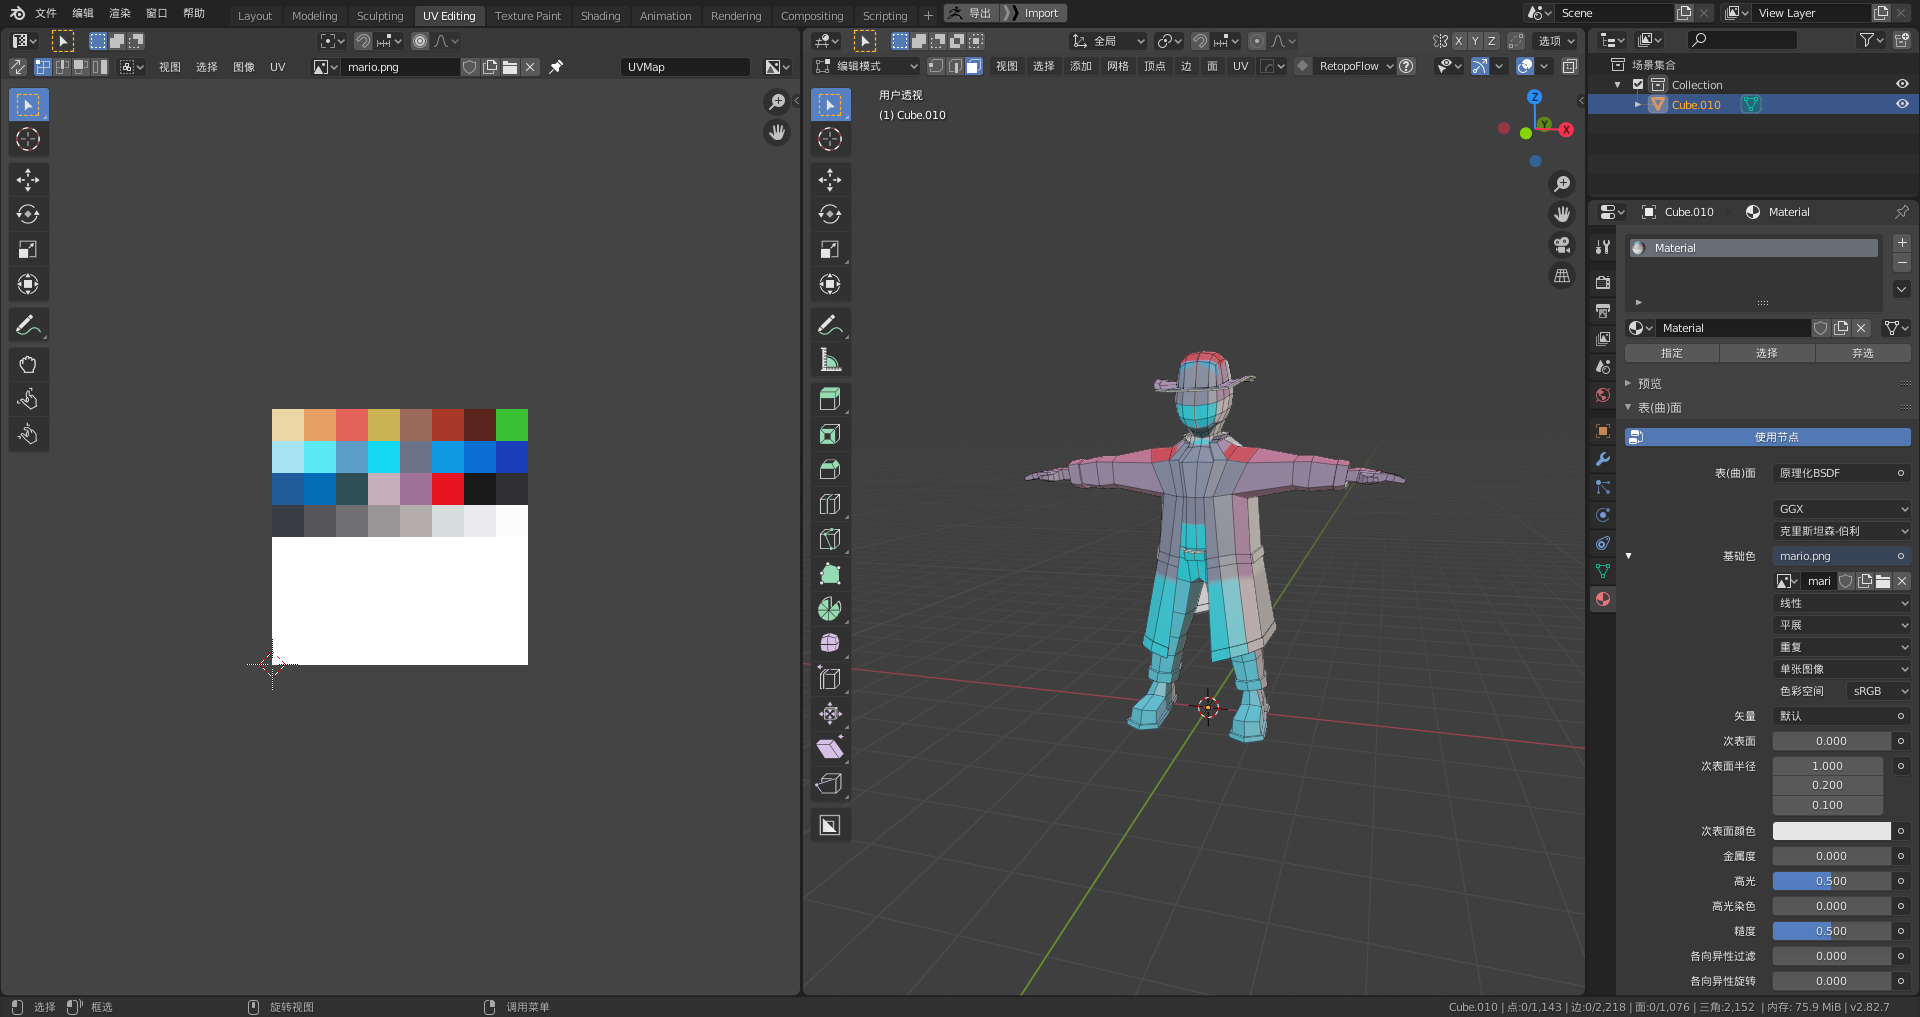This screenshot has width=1920, height=1017.
Task: Select the Rip Region tool
Action: (x=830, y=783)
